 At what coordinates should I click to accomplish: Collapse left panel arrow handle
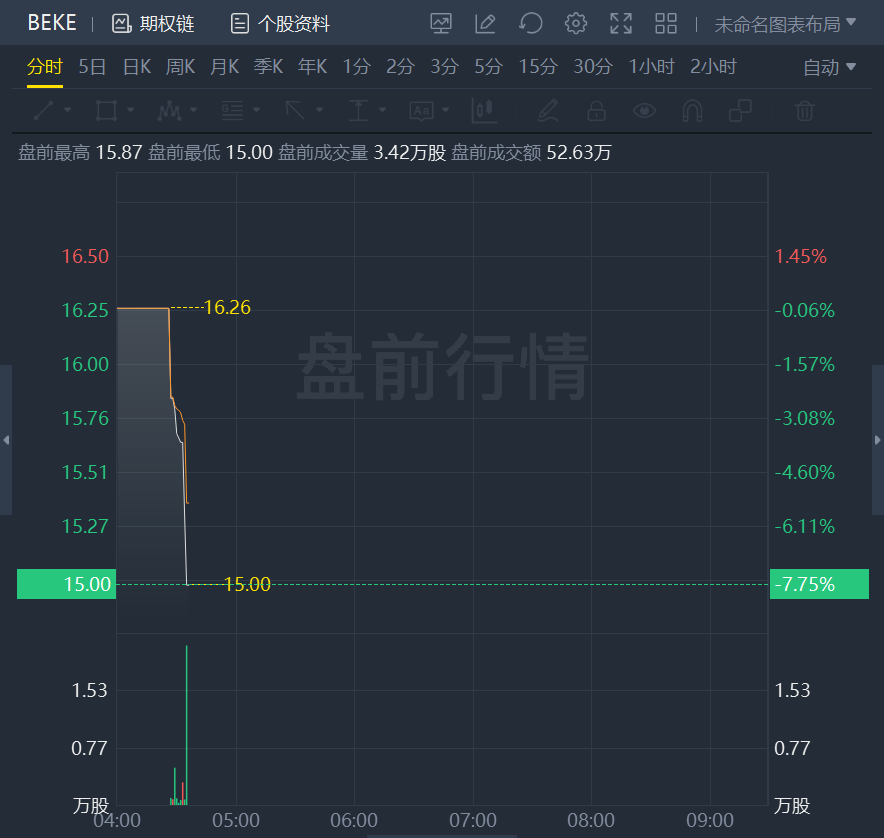[x=6, y=440]
